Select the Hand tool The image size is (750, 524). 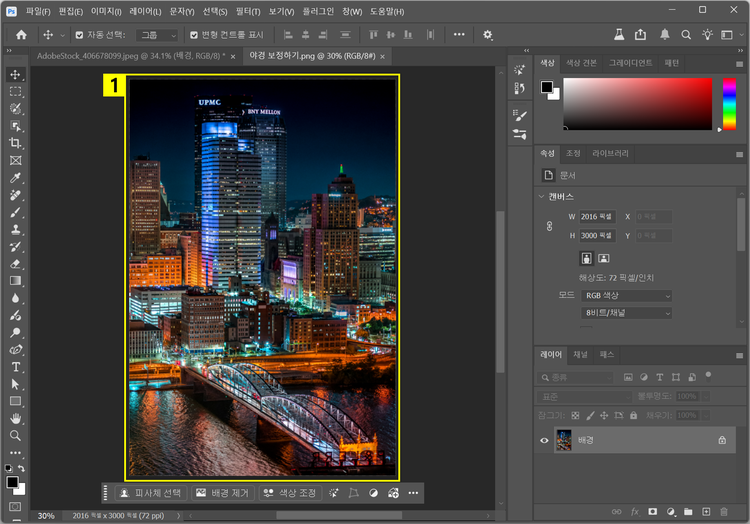(15, 419)
